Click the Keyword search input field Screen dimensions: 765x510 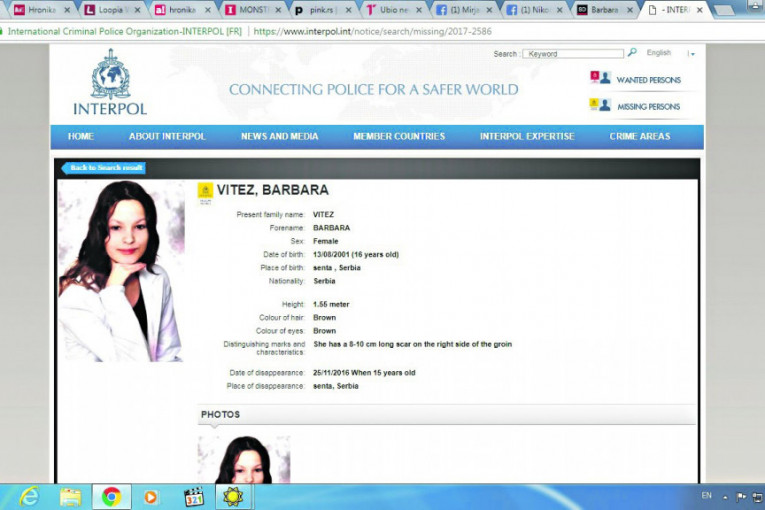click(x=572, y=53)
